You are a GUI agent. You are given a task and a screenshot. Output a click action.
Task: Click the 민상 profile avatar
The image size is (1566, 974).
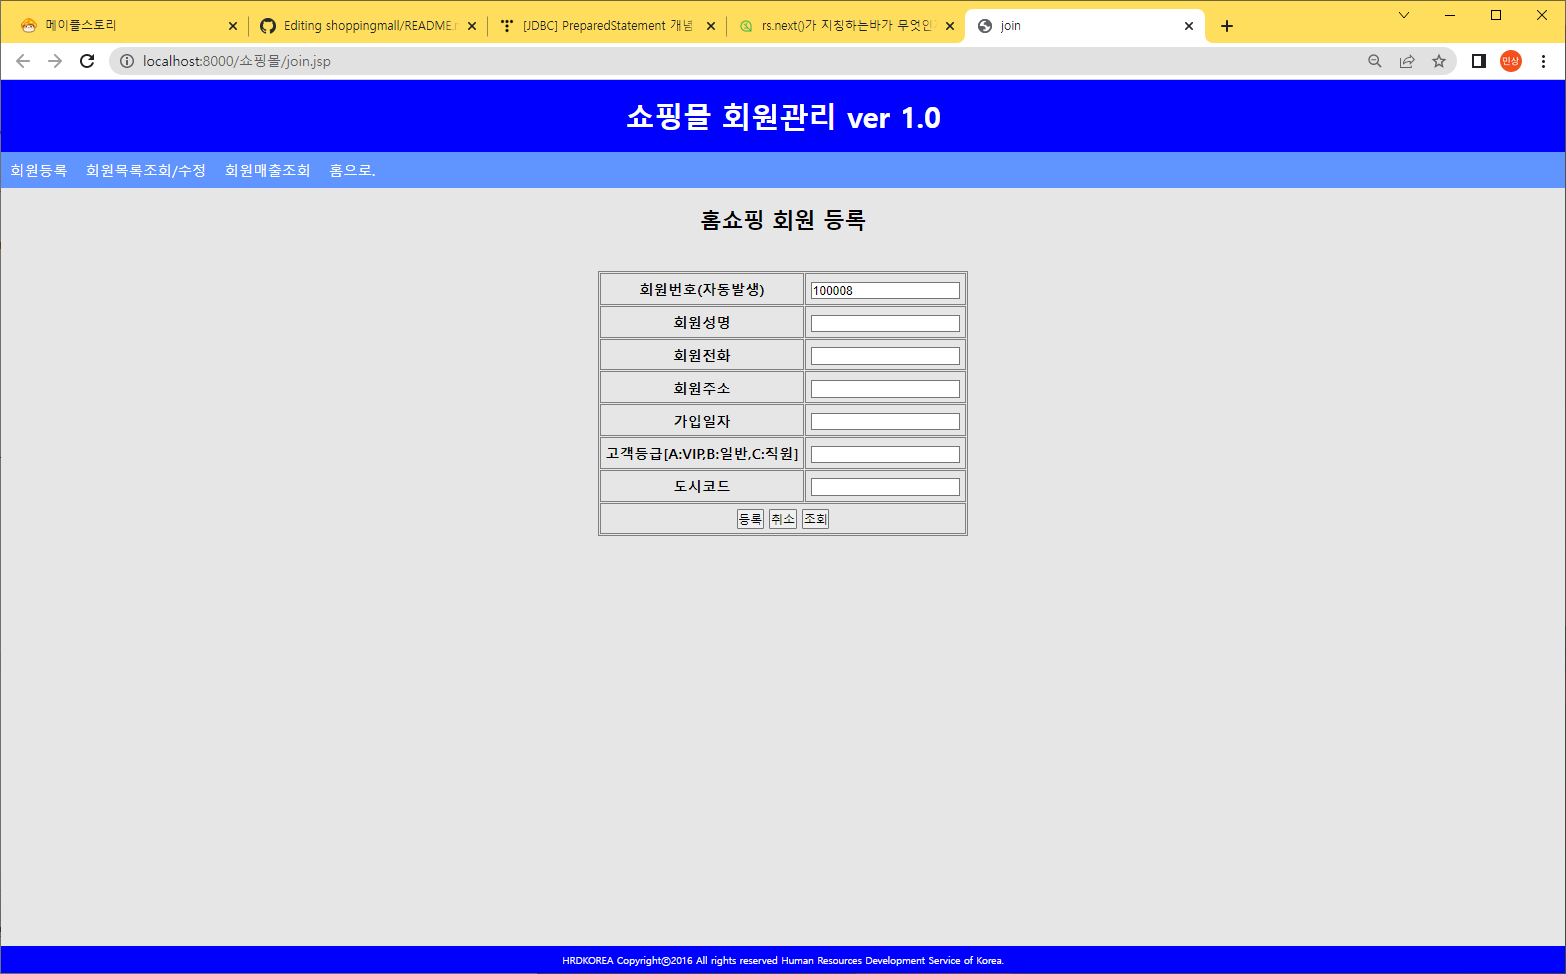(1510, 61)
